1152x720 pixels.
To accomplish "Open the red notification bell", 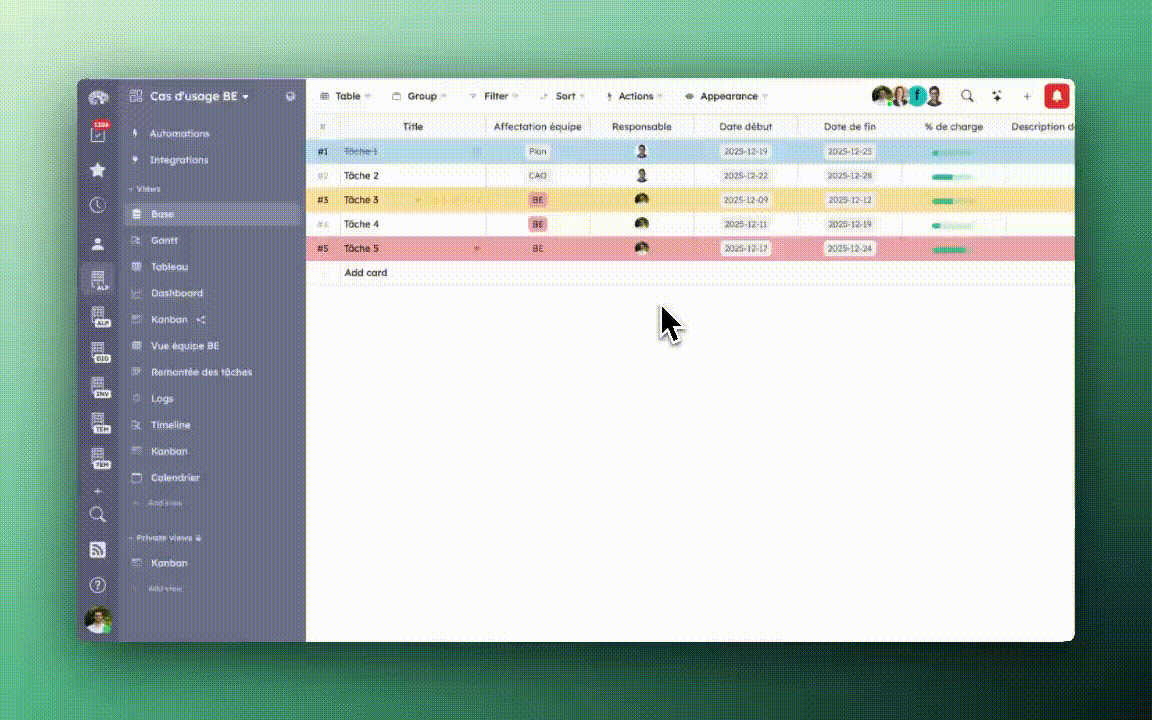I will (x=1056, y=96).
